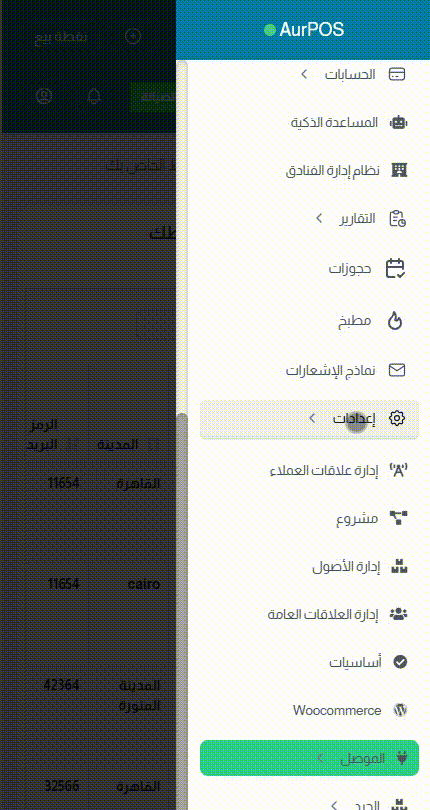
Task: Click the essentials checkmark badge icon
Action: point(400,662)
